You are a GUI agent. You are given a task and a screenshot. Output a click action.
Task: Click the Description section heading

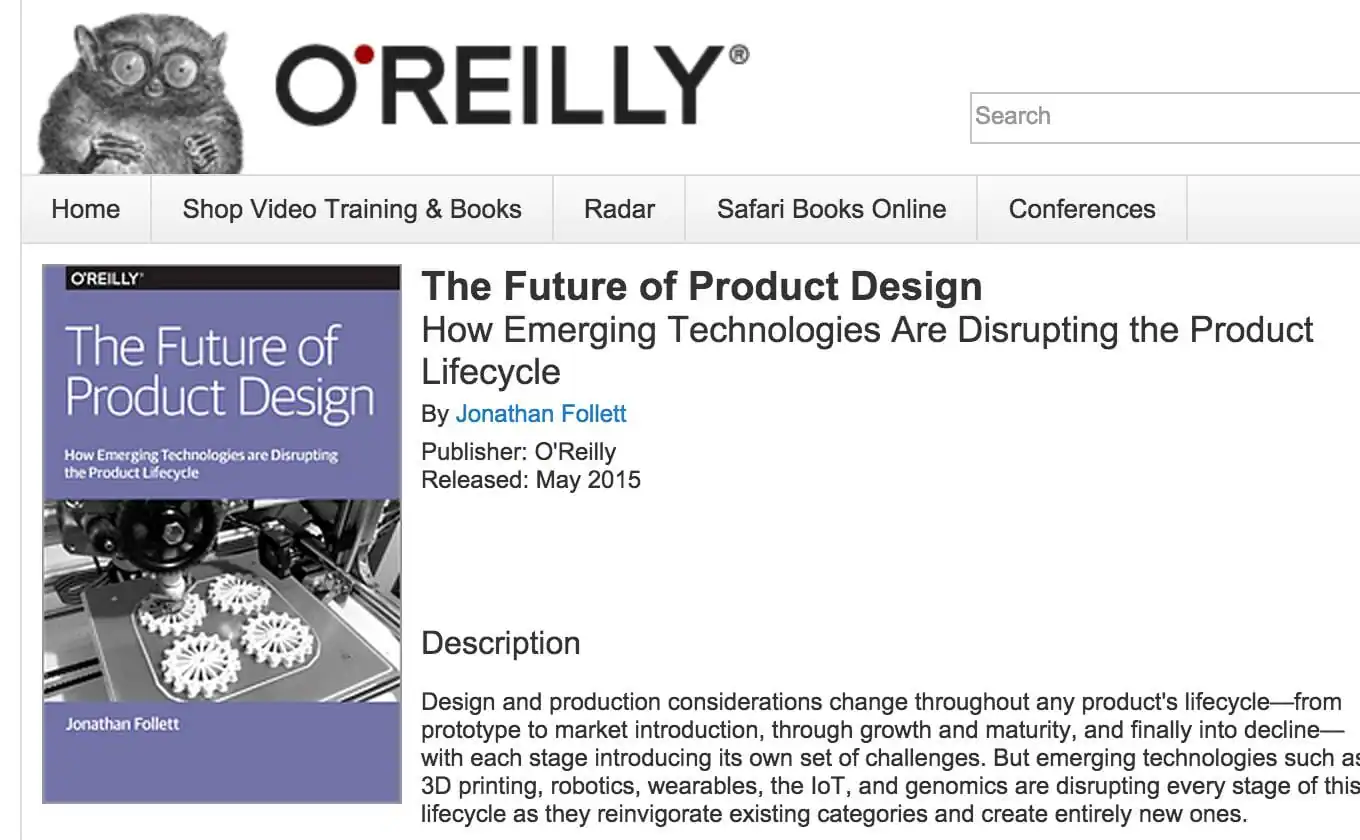[500, 643]
